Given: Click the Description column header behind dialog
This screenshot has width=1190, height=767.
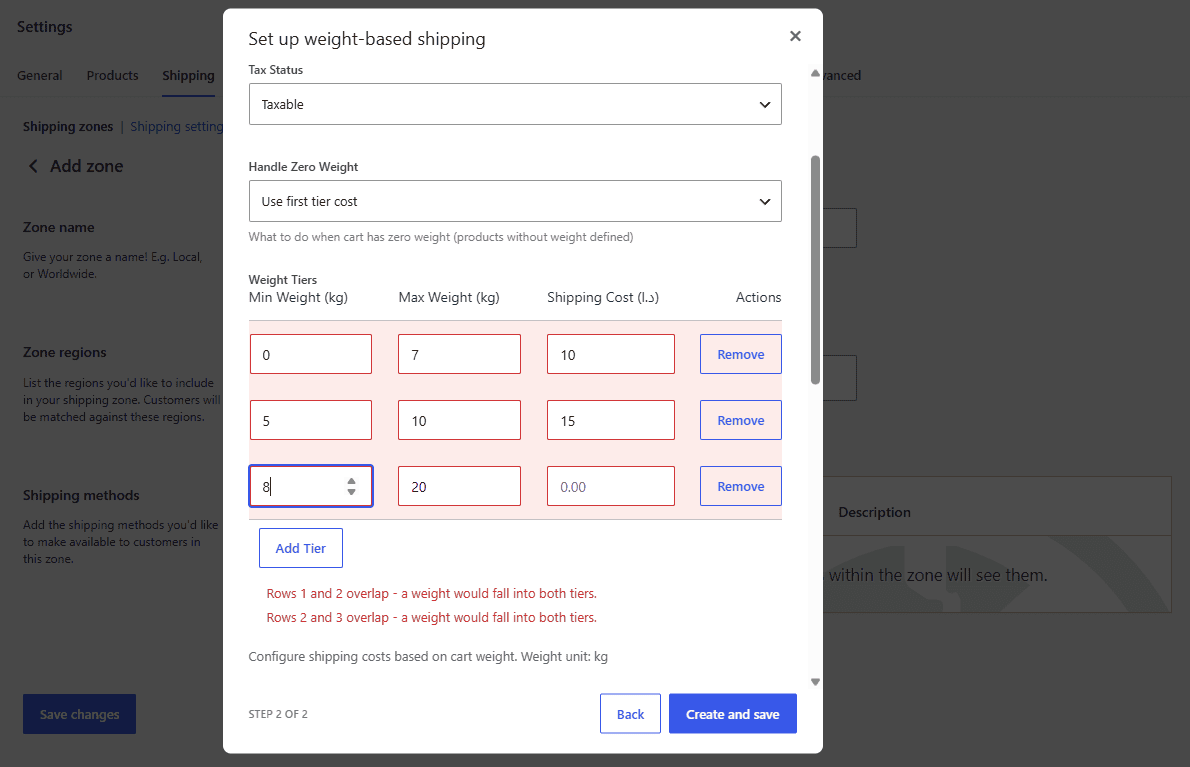Looking at the screenshot, I should pos(874,512).
